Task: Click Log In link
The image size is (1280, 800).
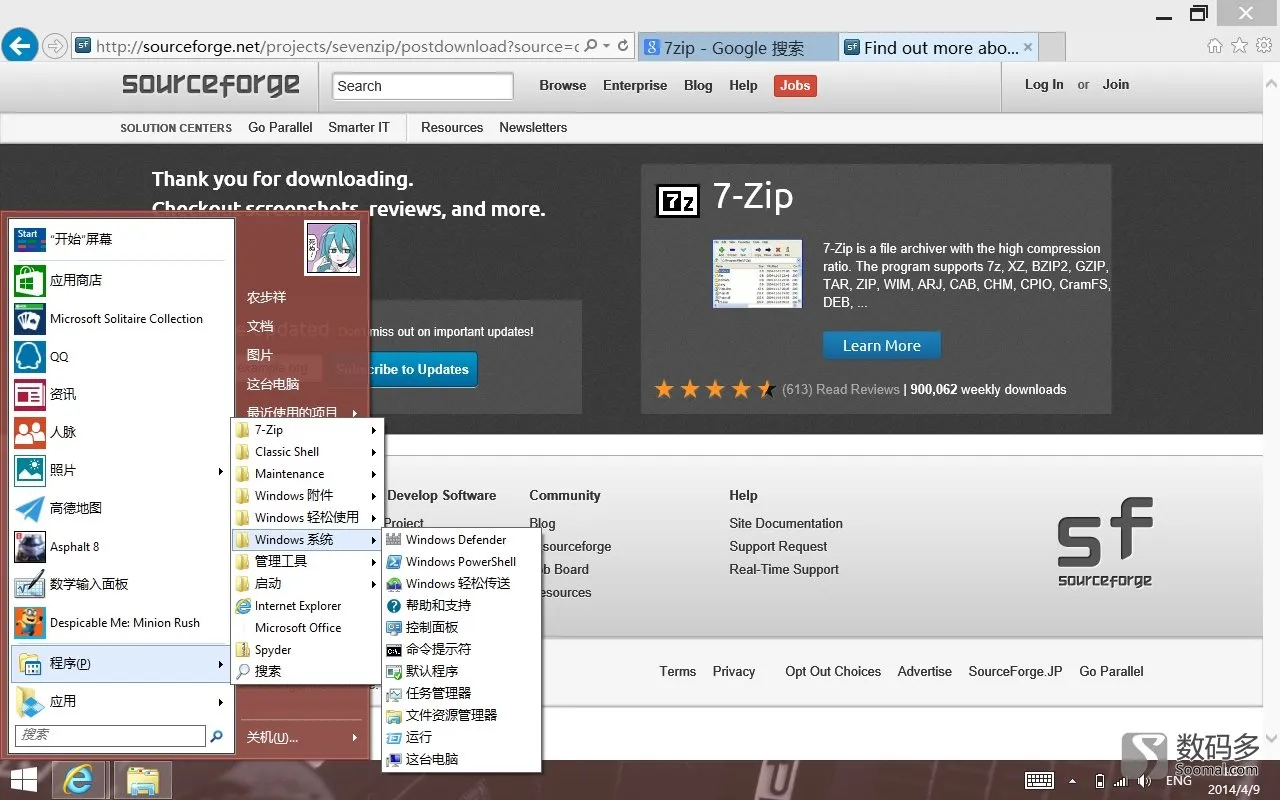Action: [x=1044, y=85]
